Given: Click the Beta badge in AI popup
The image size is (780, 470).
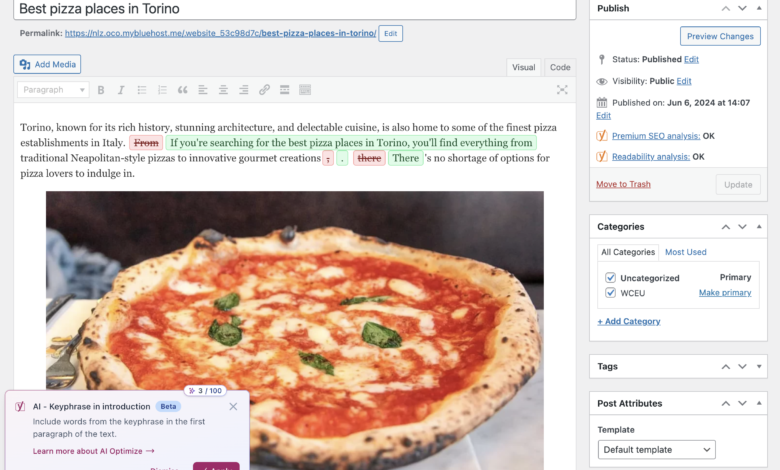Looking at the screenshot, I should coord(168,406).
